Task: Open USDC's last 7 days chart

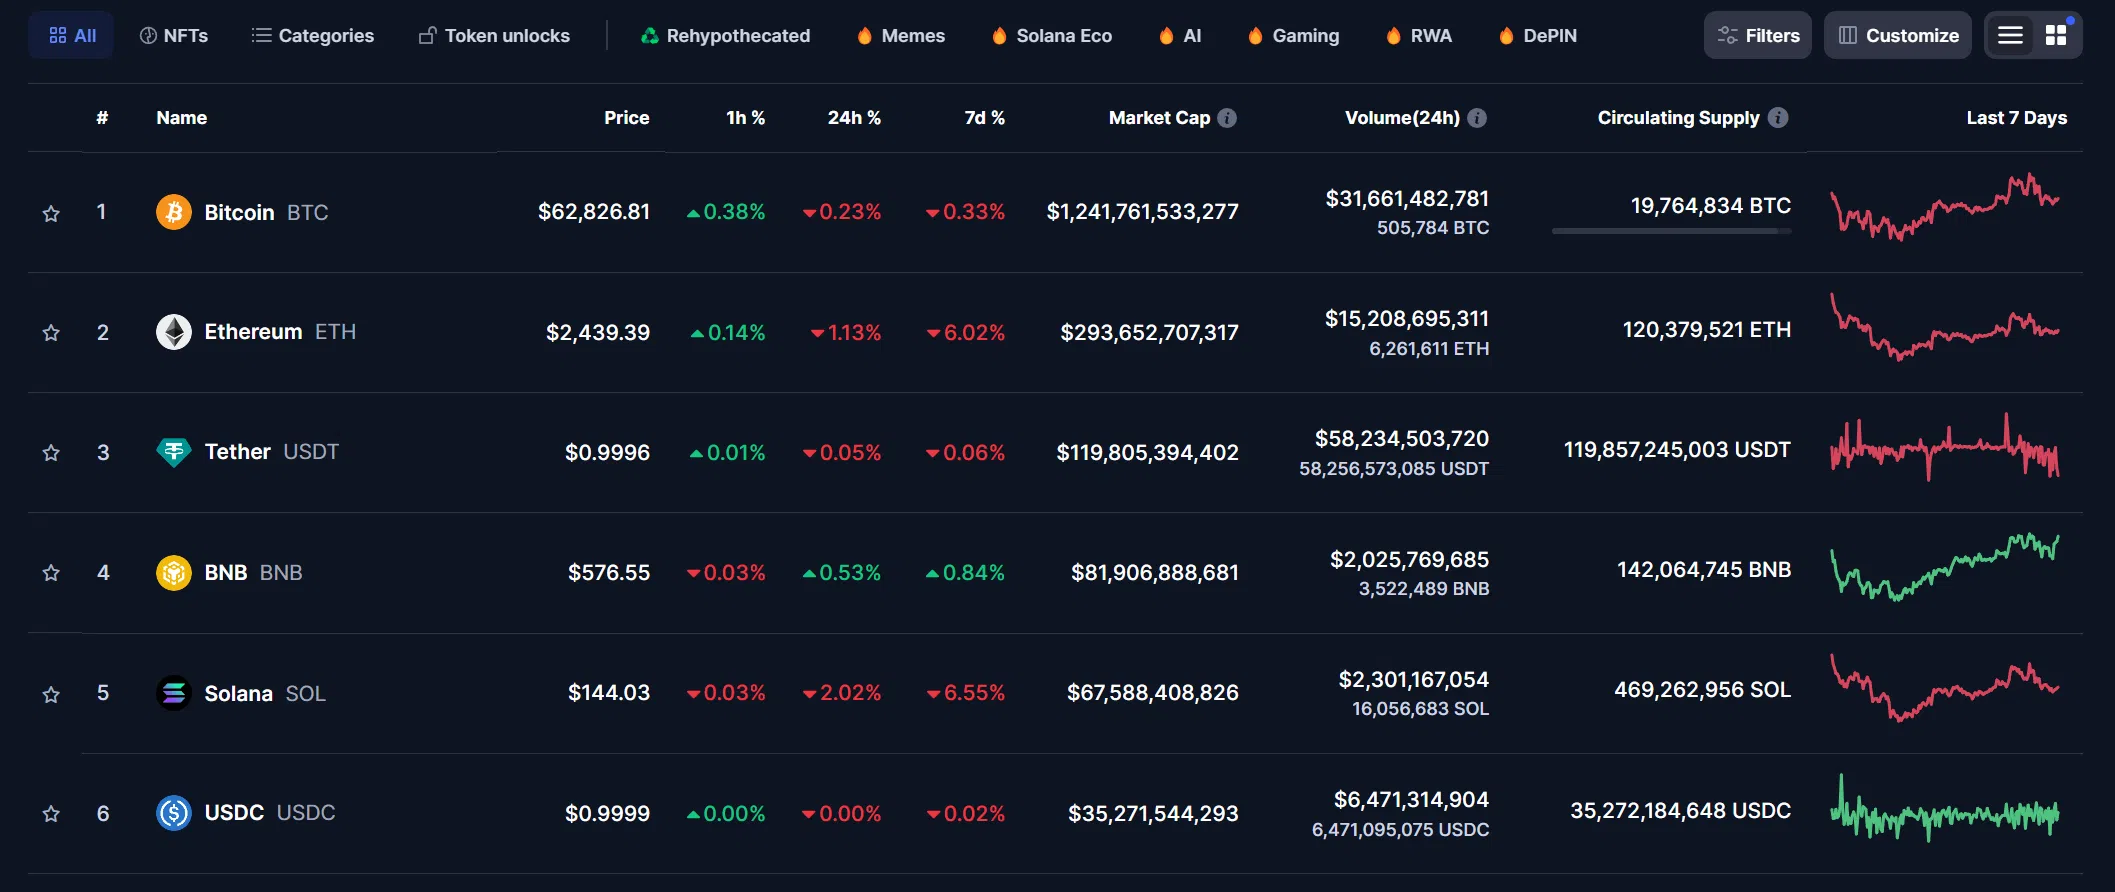Action: pyautogui.click(x=1945, y=808)
